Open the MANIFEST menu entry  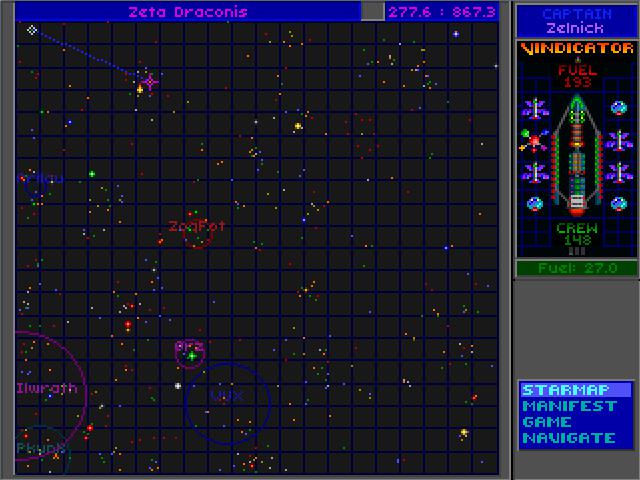pyautogui.click(x=569, y=406)
